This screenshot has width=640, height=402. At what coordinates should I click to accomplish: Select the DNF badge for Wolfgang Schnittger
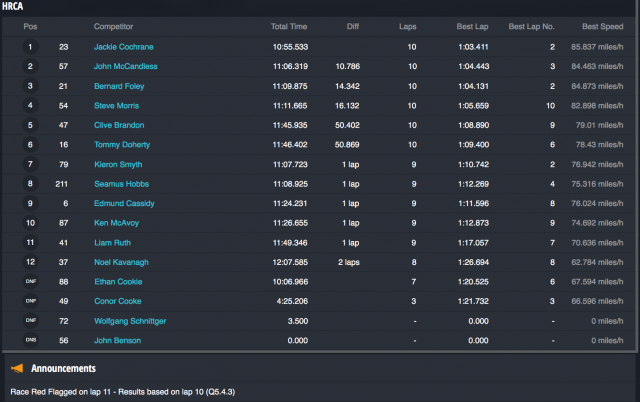click(x=30, y=321)
